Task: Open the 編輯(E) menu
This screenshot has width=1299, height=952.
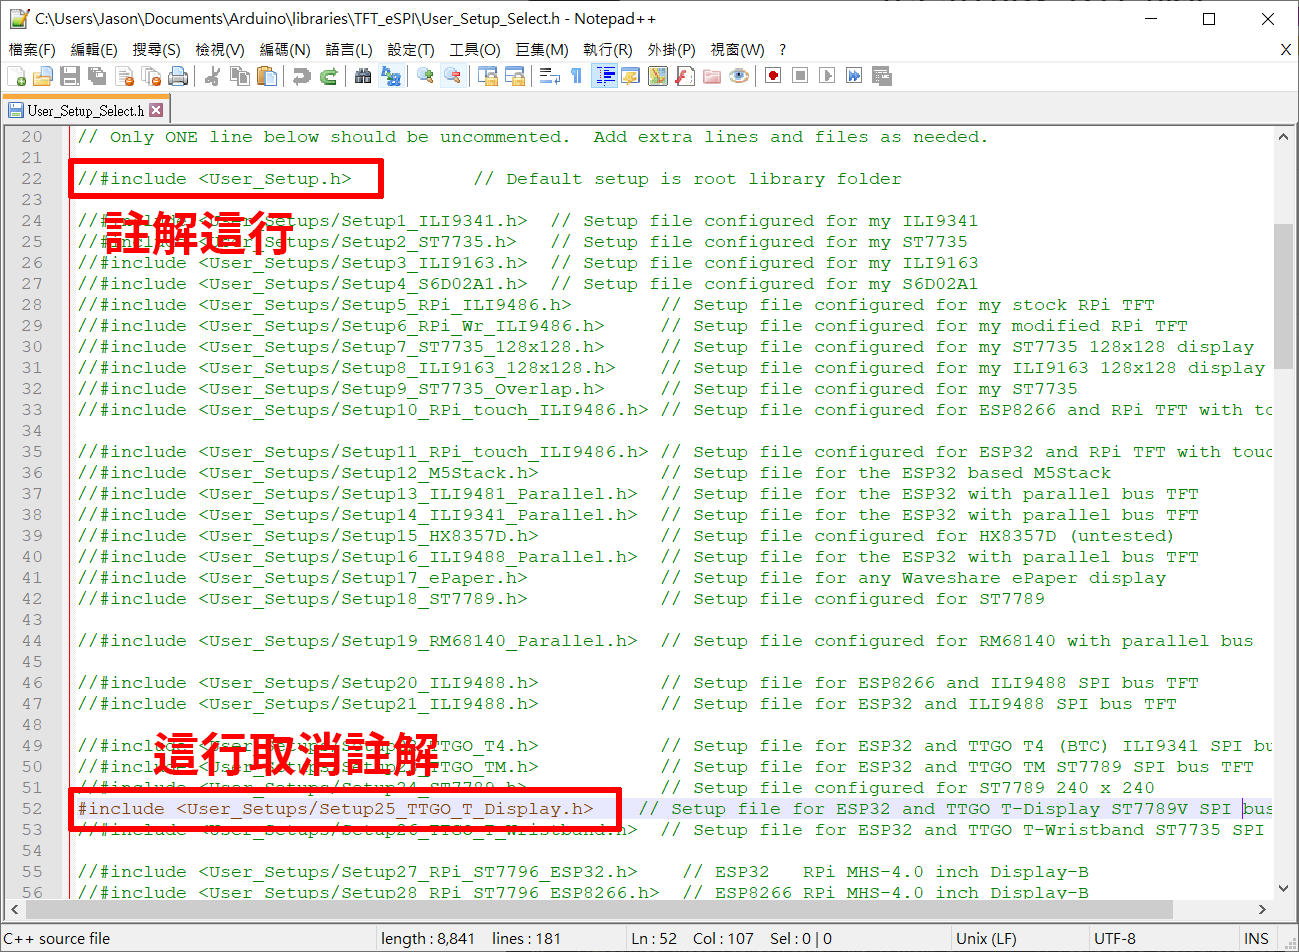Action: [x=94, y=49]
